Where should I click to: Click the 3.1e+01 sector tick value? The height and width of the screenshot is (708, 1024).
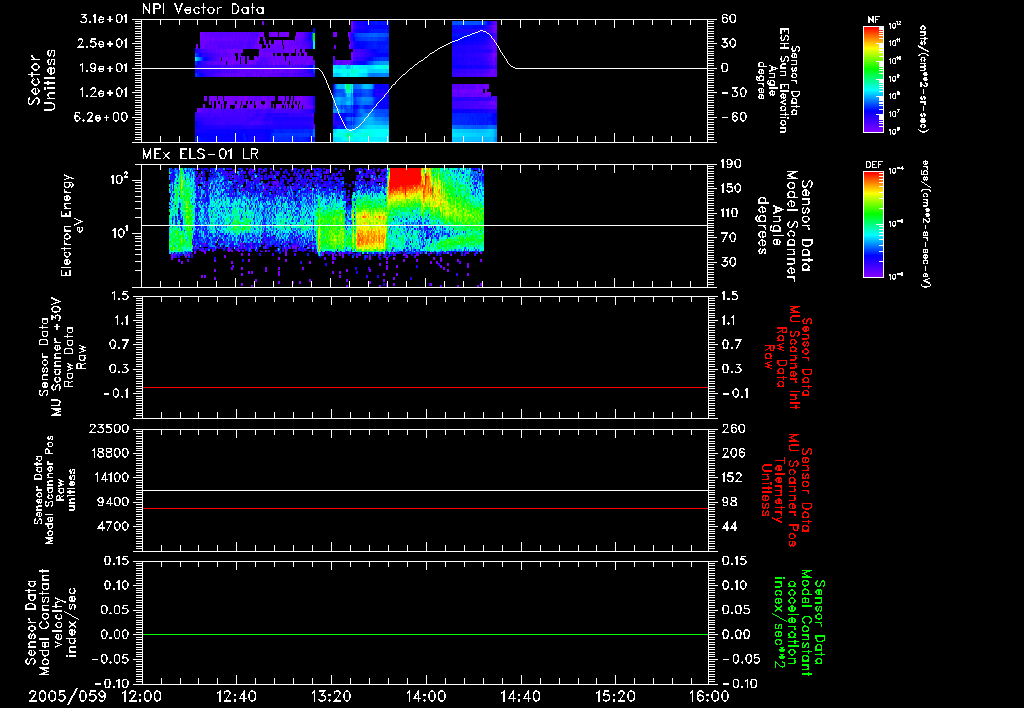click(x=104, y=19)
